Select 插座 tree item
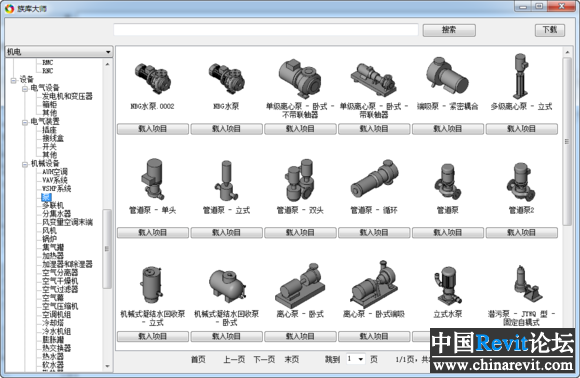Viewport: 580px width, 378px height. click(50, 130)
